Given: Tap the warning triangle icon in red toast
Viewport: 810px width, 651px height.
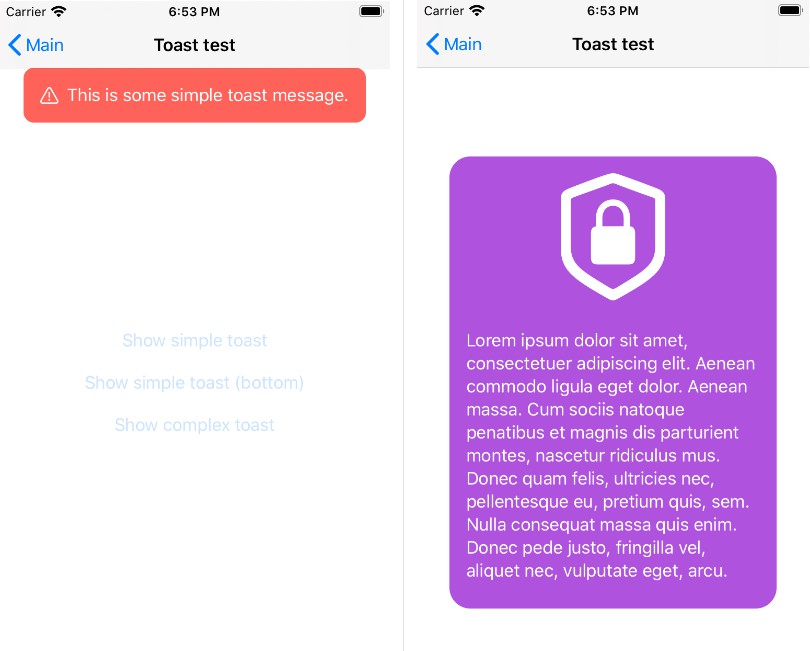Looking at the screenshot, I should tap(49, 96).
